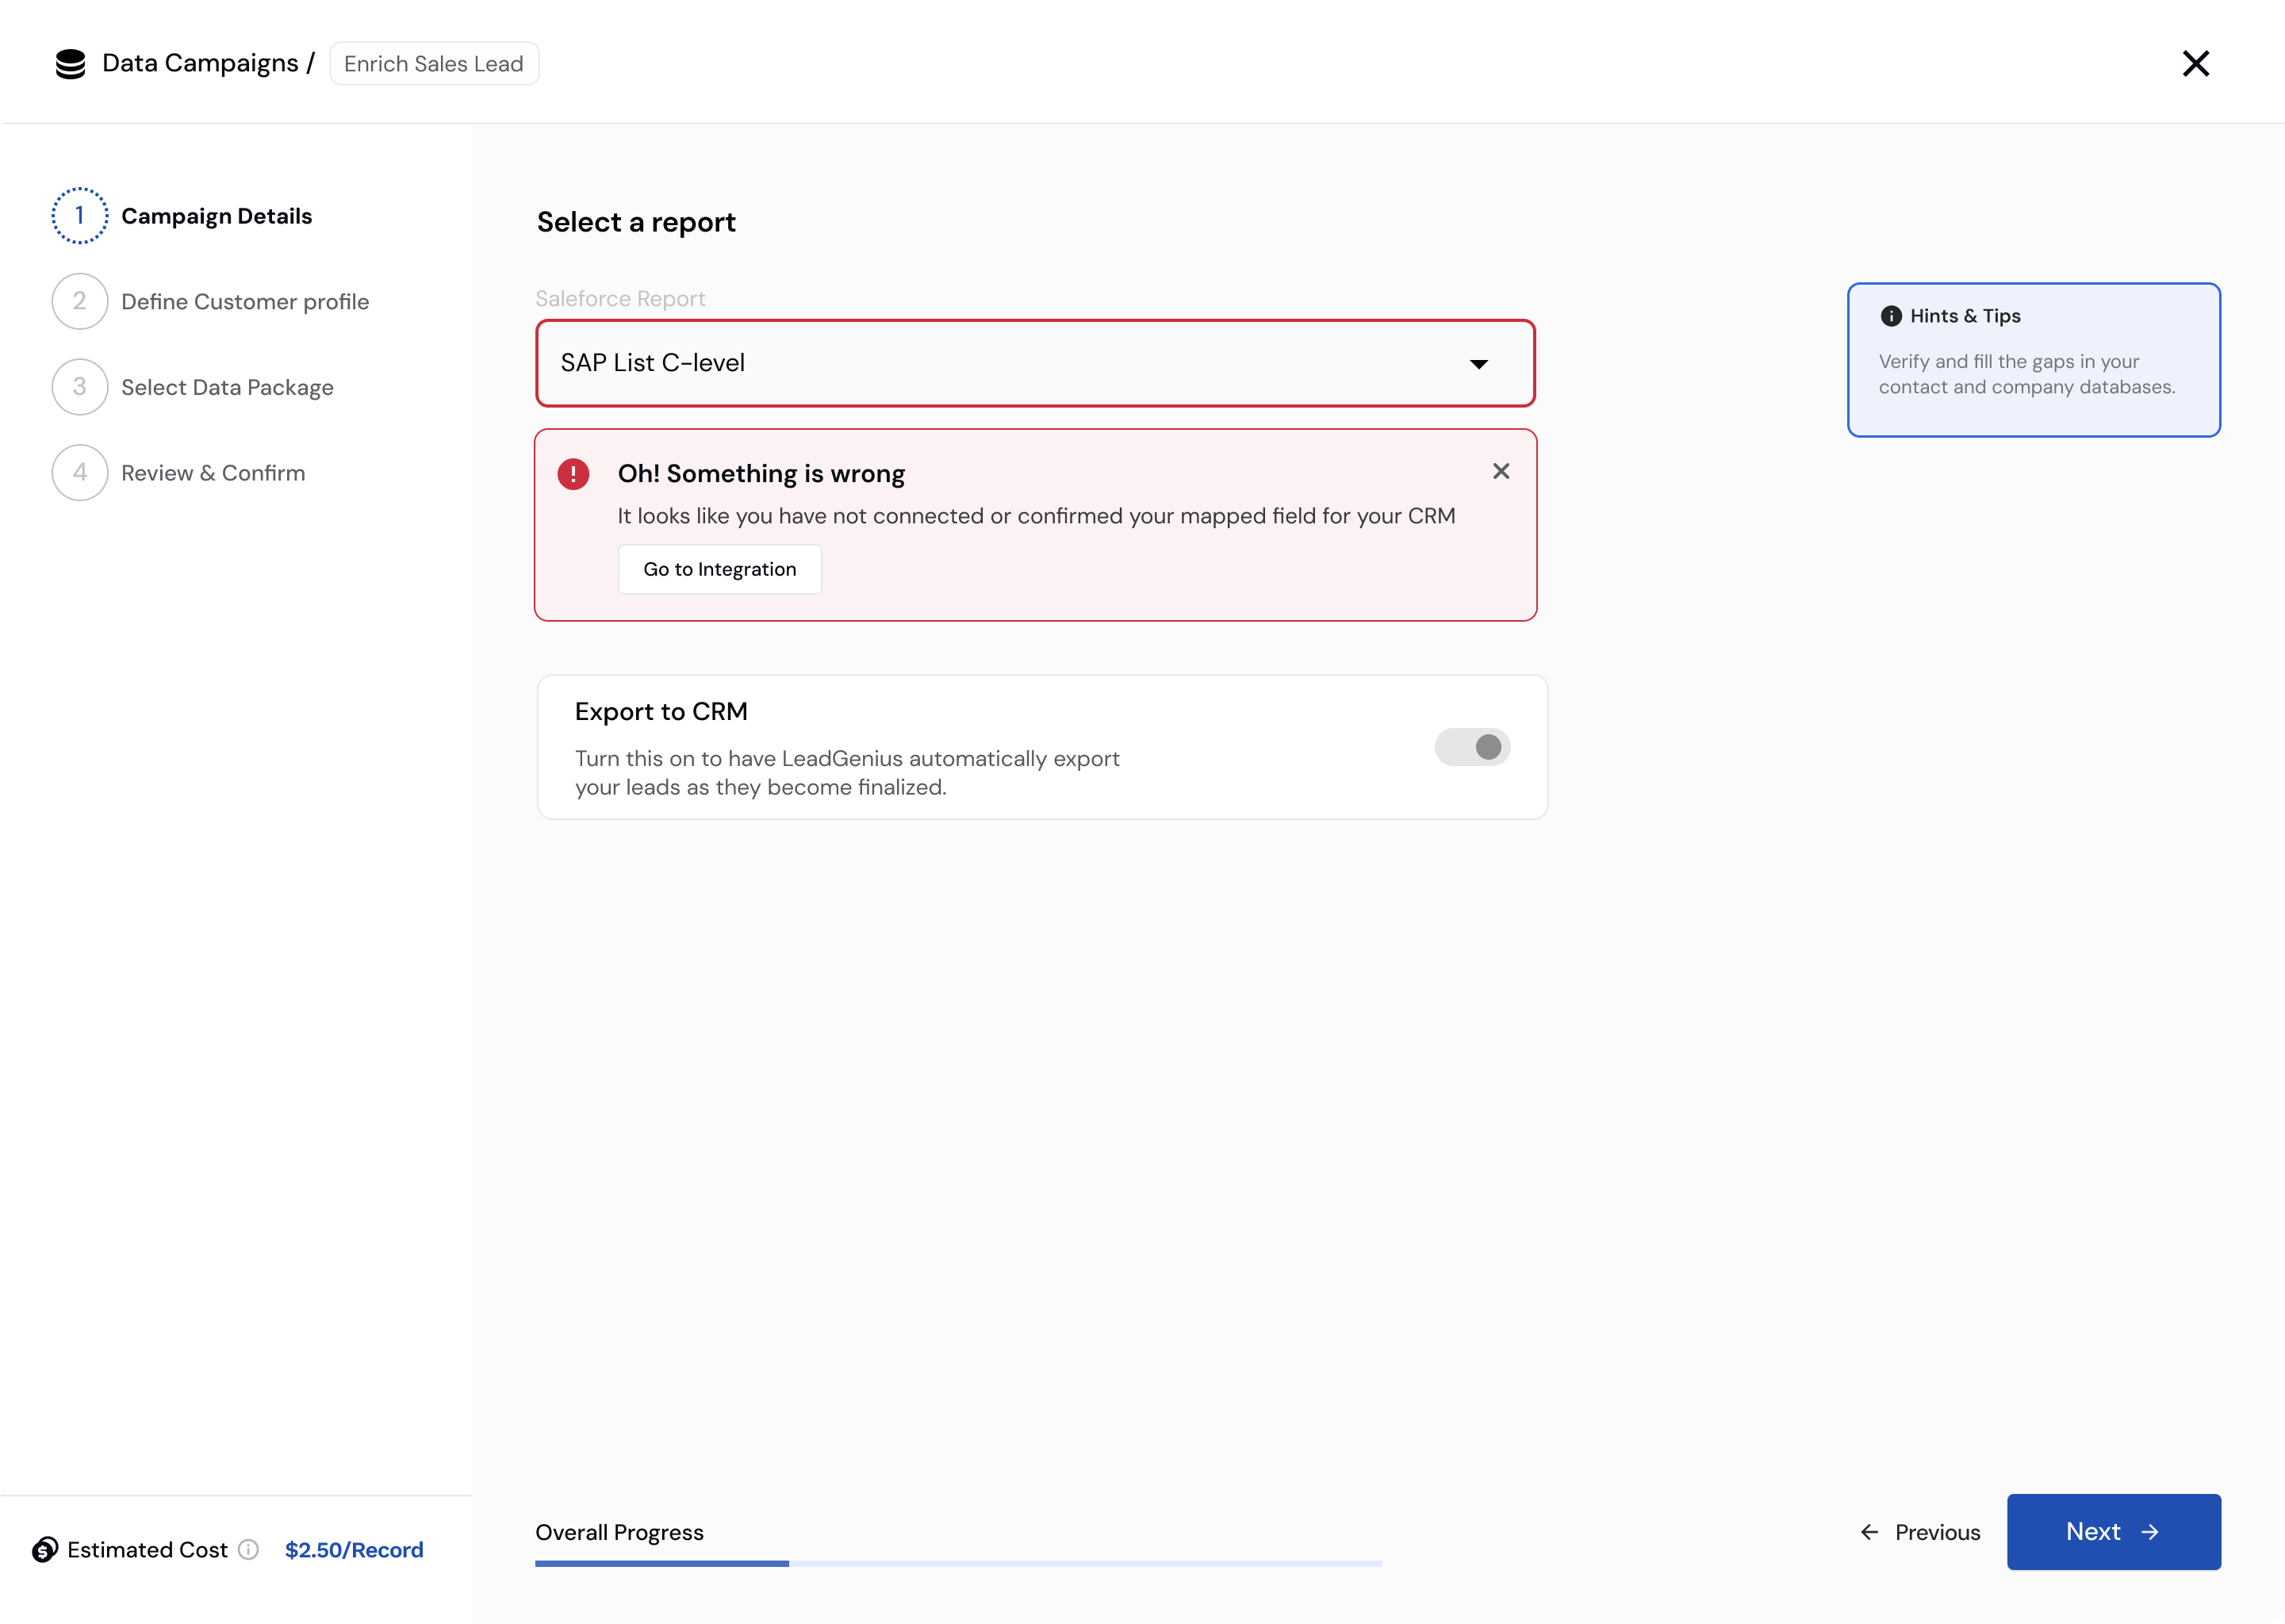
Task: Click the Estimated Cost info icon
Action: pos(249,1549)
